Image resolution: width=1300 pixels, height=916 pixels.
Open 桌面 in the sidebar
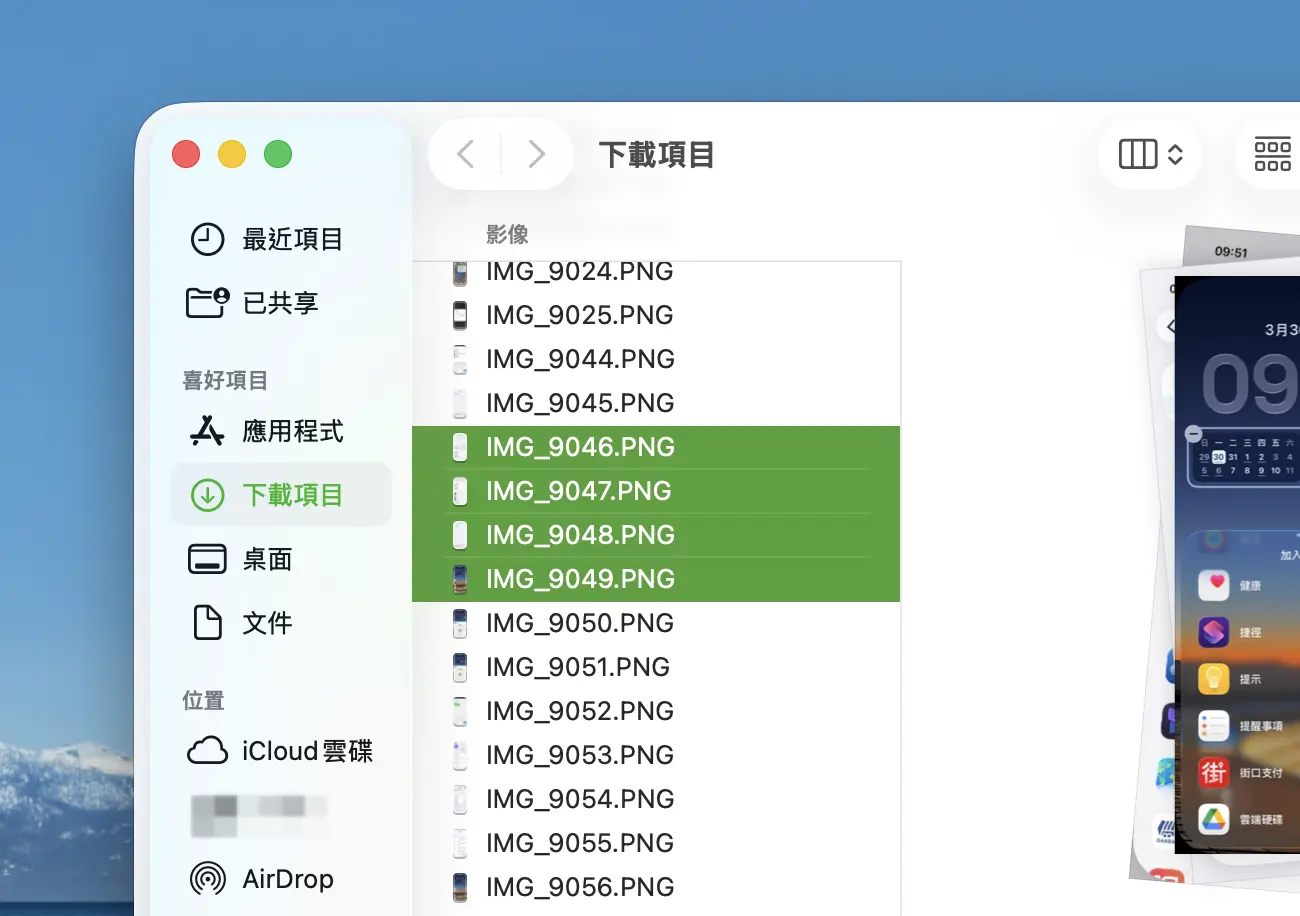[x=280, y=559]
